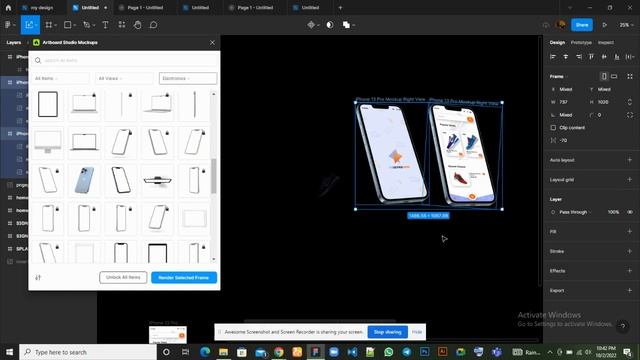Viewport: 640px width, 360px height.
Task: Select the Comment tool
Action: point(153,25)
